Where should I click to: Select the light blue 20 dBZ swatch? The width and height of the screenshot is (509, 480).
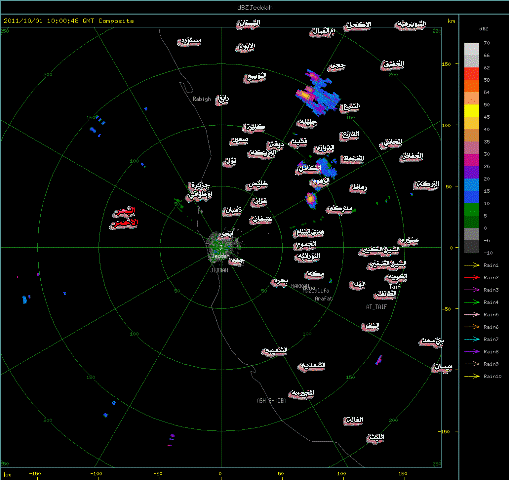coord(471,185)
